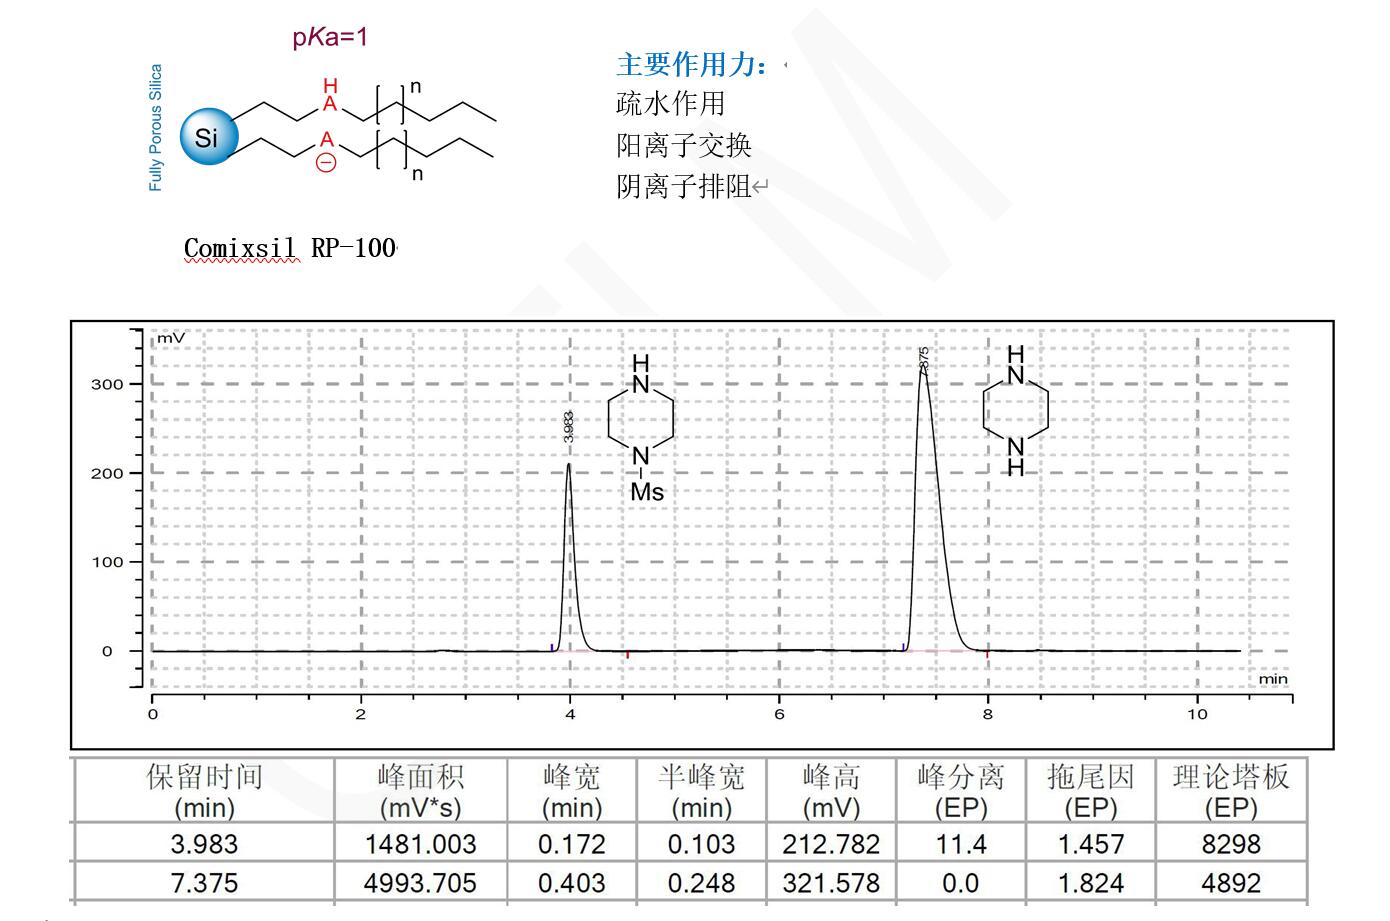Screen dimensions: 1390x921
Task: Click the blue Si sphere in the diagram
Action: click(x=207, y=136)
